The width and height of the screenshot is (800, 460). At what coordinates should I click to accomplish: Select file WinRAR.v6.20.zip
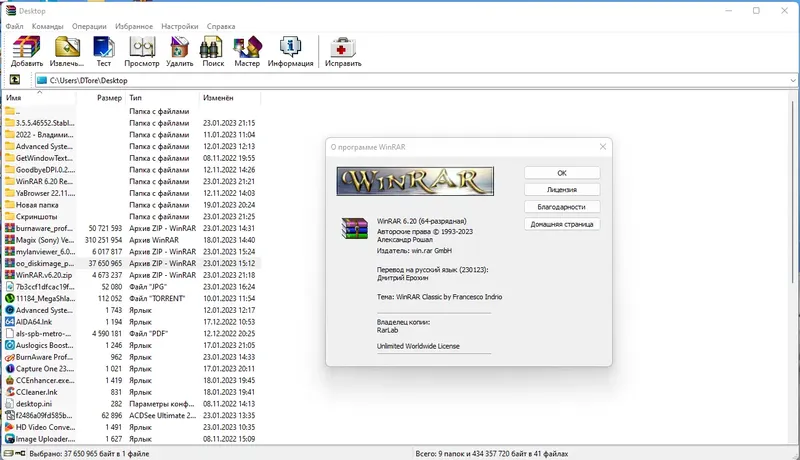coord(132,275)
